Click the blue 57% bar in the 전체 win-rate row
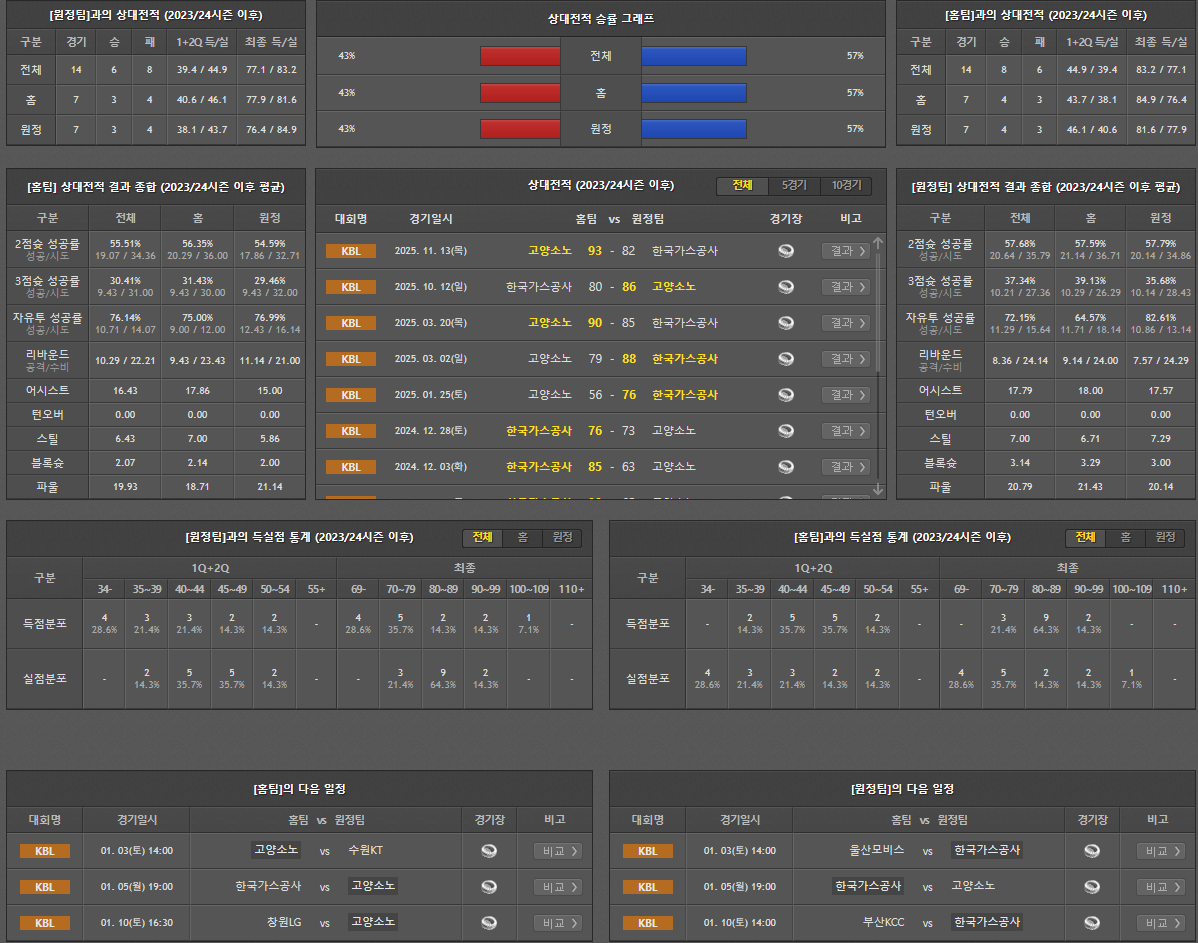 (x=693, y=56)
